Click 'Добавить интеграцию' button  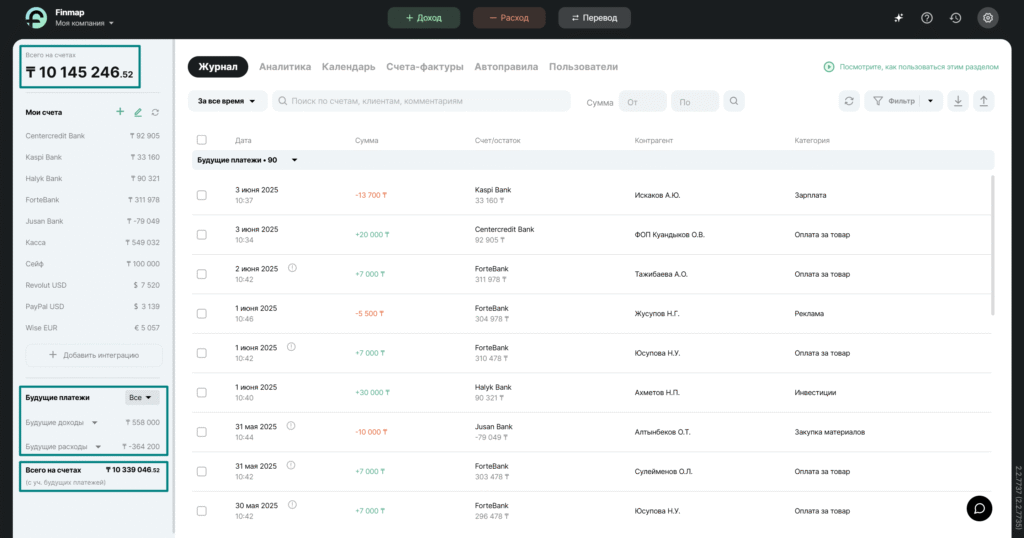[x=92, y=355]
